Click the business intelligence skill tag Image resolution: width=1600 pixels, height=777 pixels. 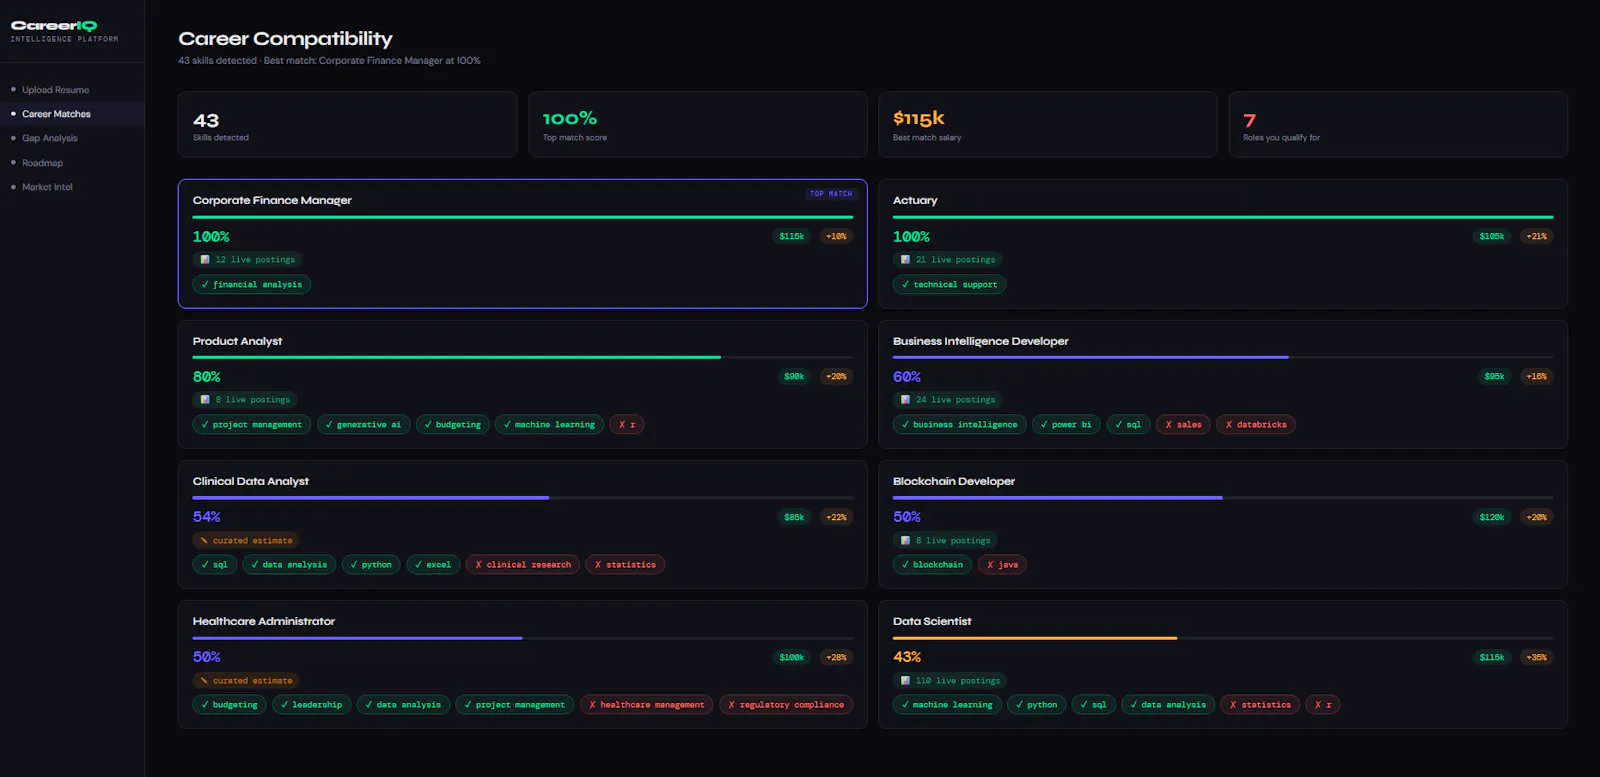pos(960,425)
